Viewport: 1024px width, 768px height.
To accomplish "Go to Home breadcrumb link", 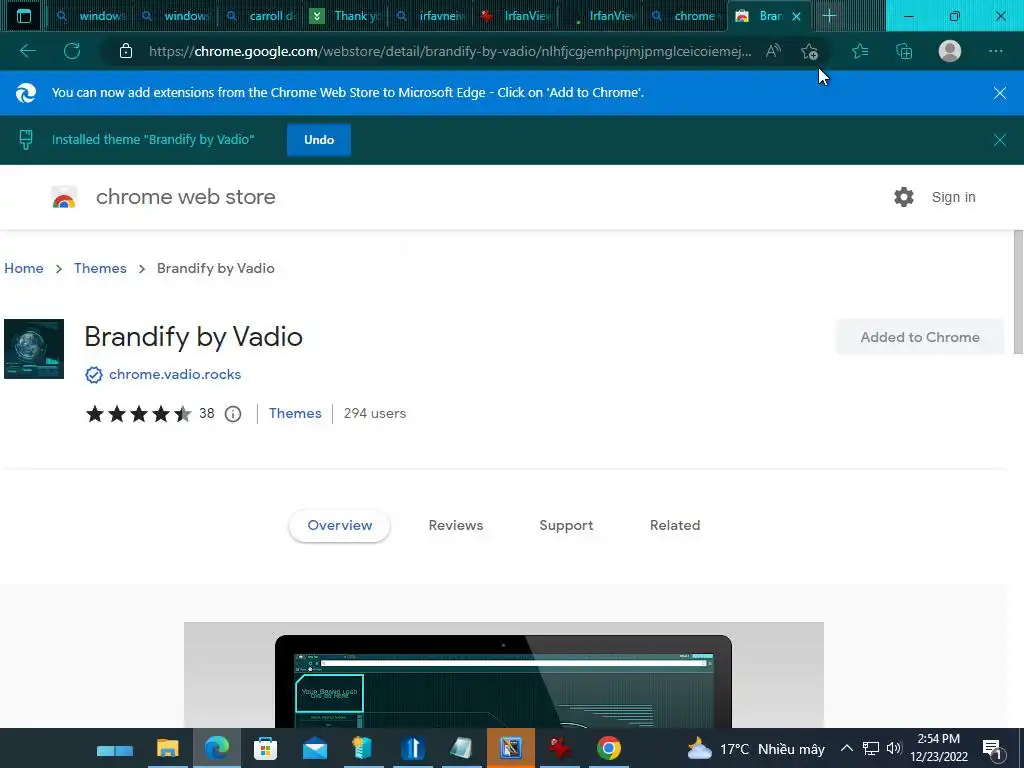I will pyautogui.click(x=24, y=268).
